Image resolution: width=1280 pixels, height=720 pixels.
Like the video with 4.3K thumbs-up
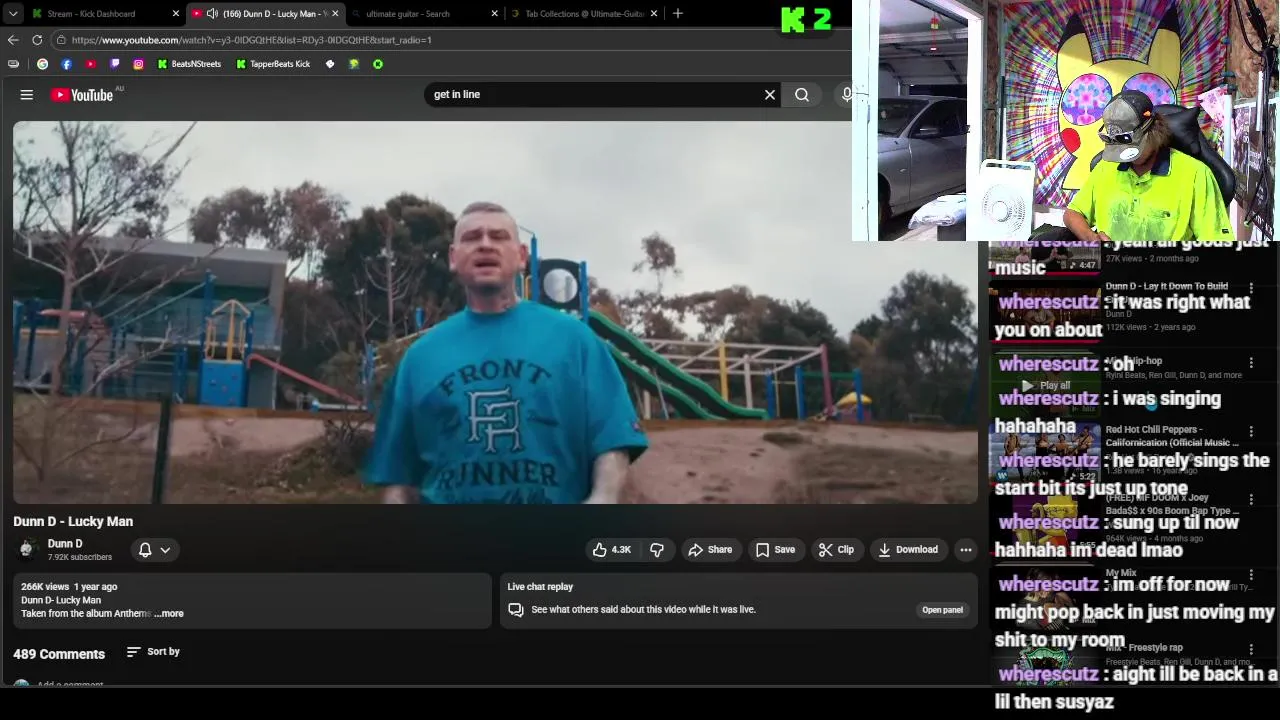click(612, 550)
